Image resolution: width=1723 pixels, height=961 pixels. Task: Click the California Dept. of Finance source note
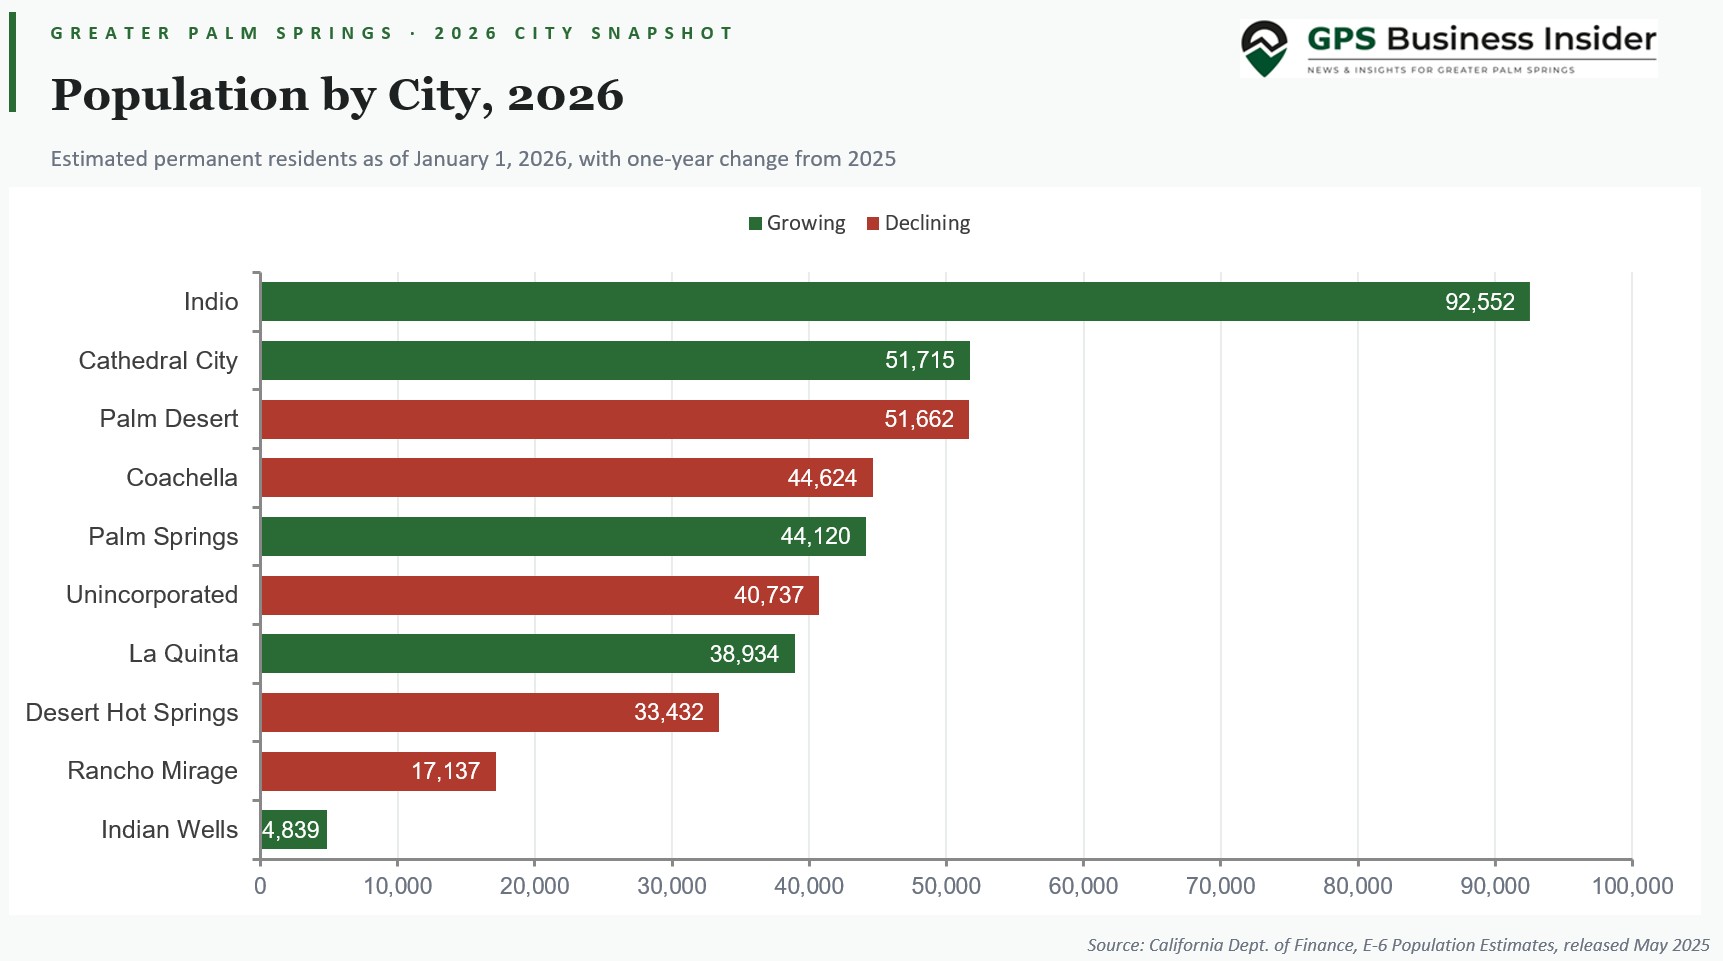coord(1398,945)
